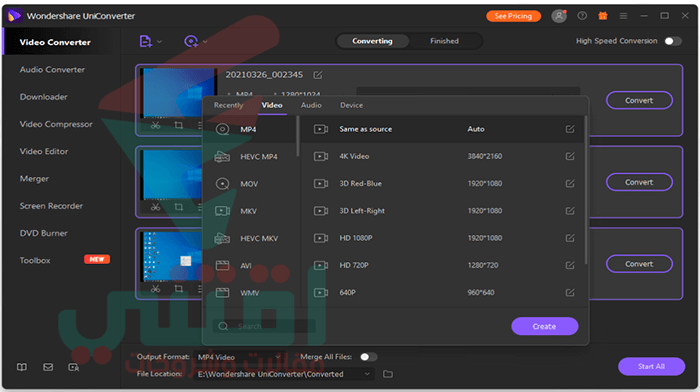Edit the 640P preset
The image size is (700, 392).
click(x=570, y=292)
